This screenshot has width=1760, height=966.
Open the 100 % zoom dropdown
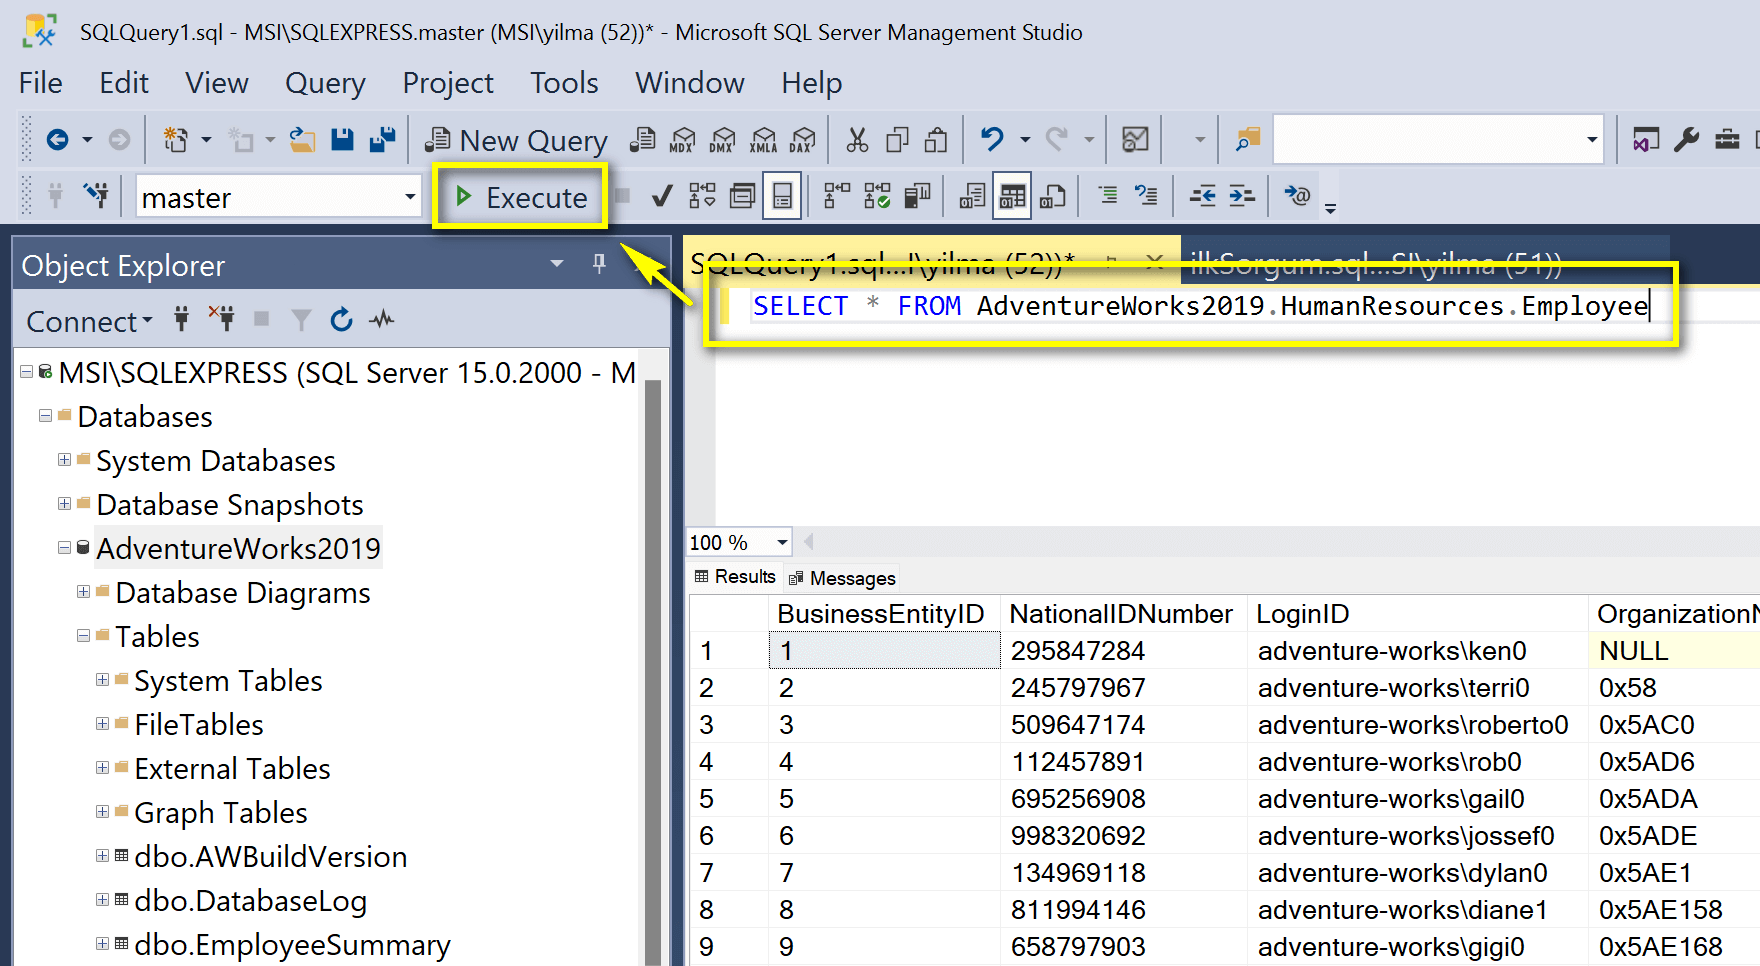pyautogui.click(x=782, y=542)
